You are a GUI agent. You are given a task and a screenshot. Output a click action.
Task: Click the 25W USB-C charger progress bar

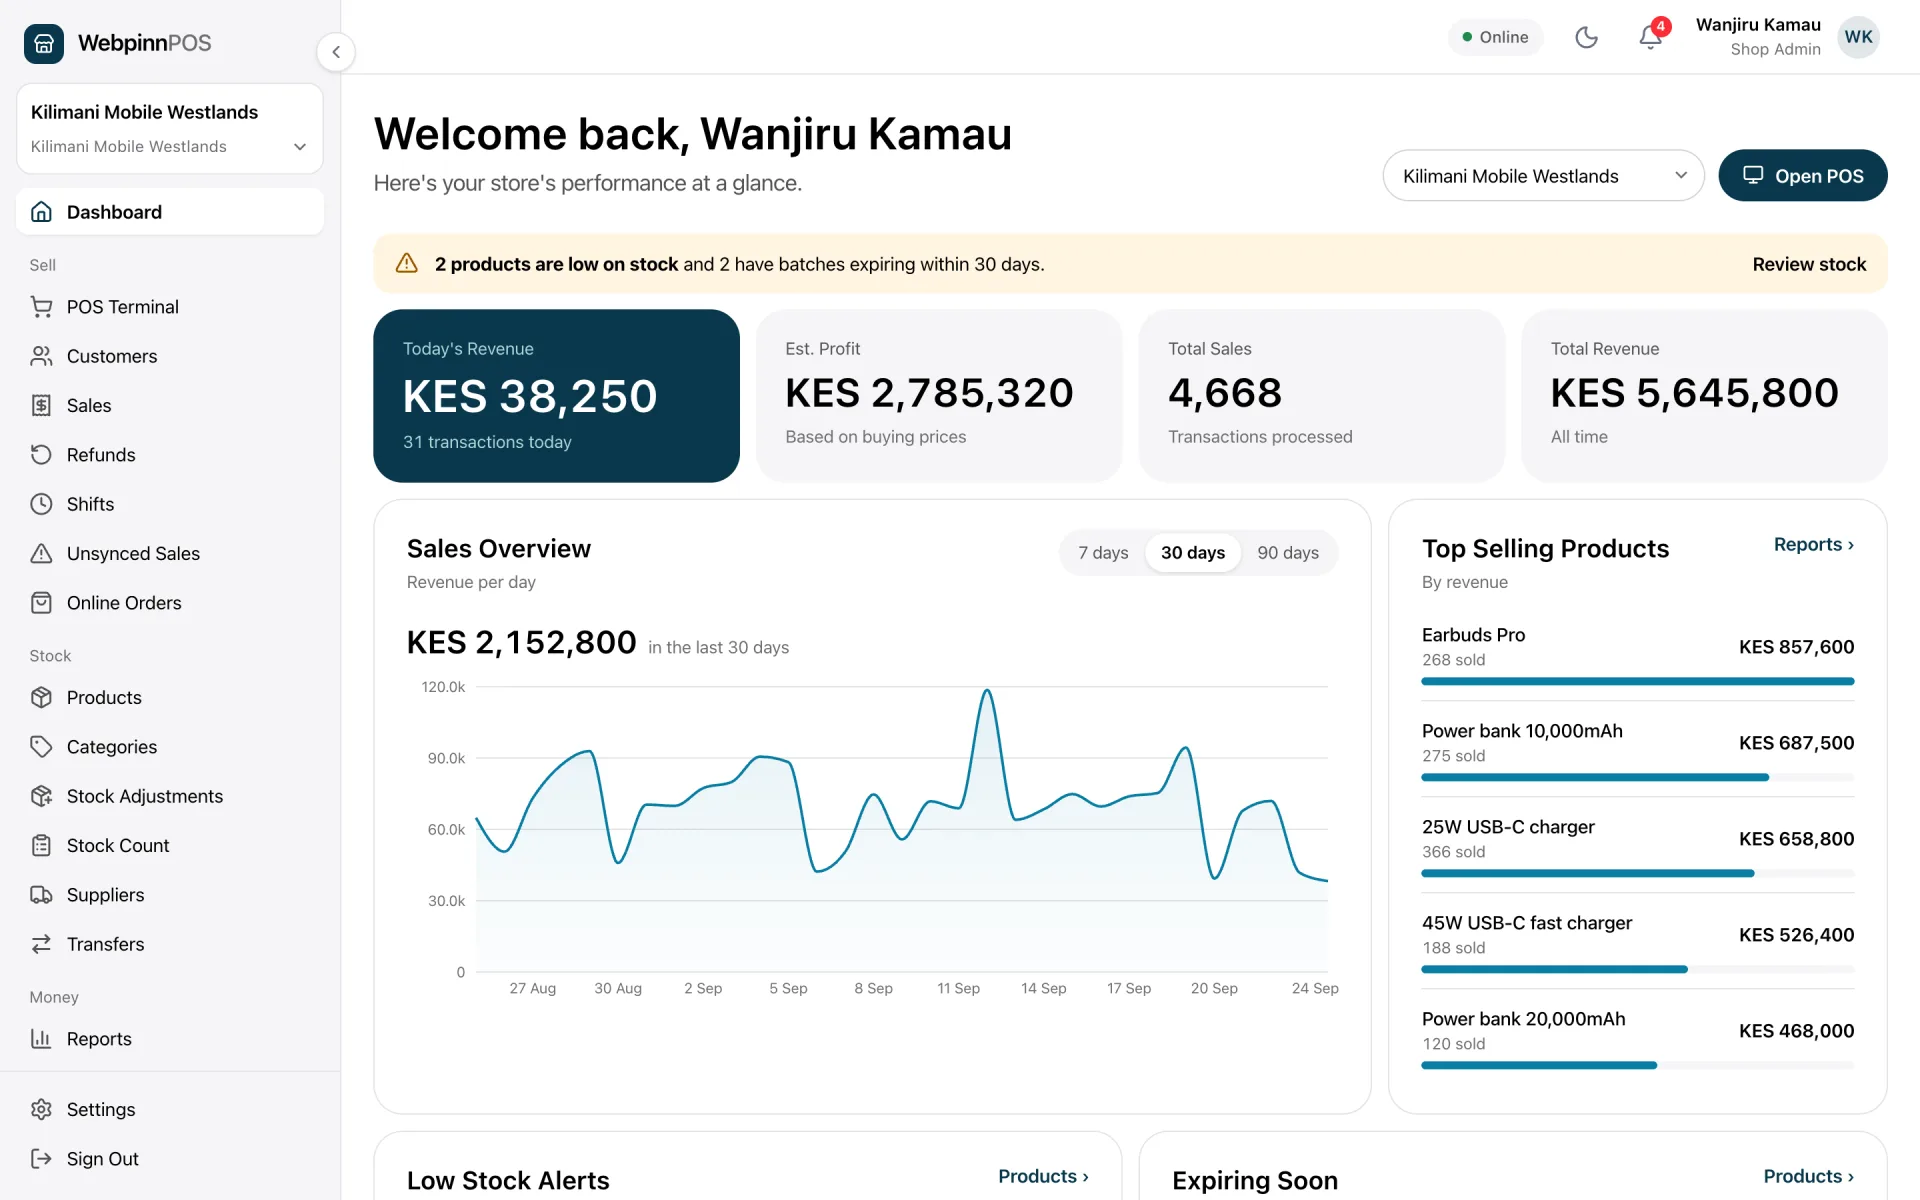point(1637,873)
